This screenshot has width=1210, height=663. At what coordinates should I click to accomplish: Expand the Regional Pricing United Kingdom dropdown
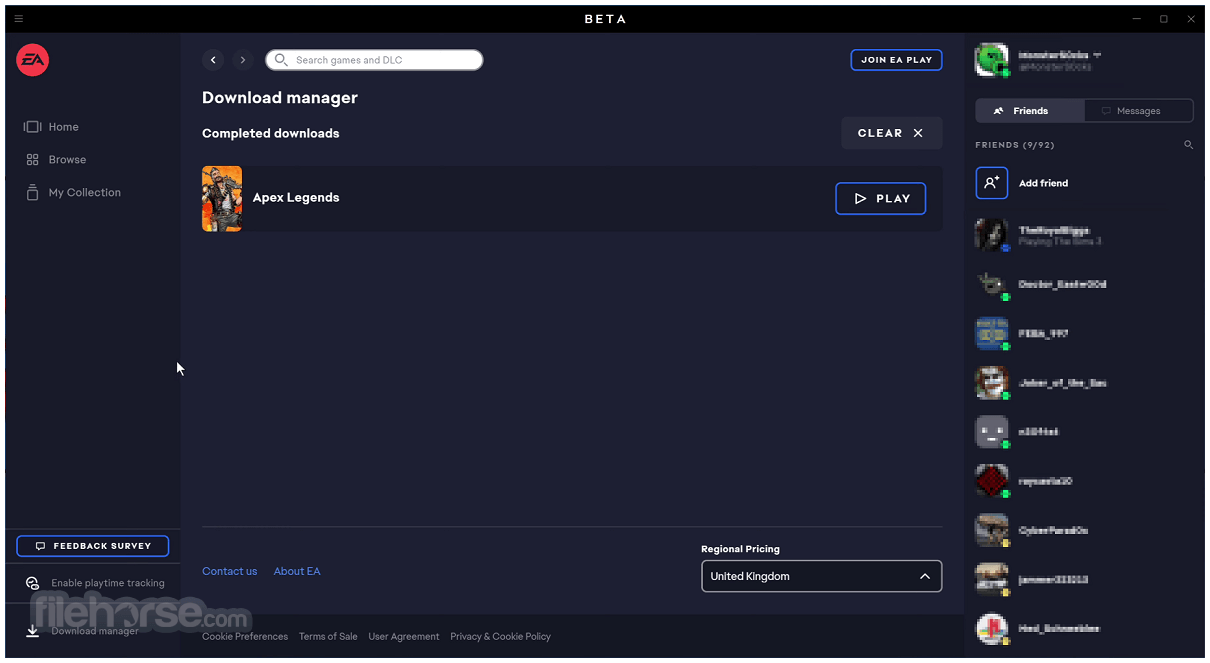click(821, 576)
